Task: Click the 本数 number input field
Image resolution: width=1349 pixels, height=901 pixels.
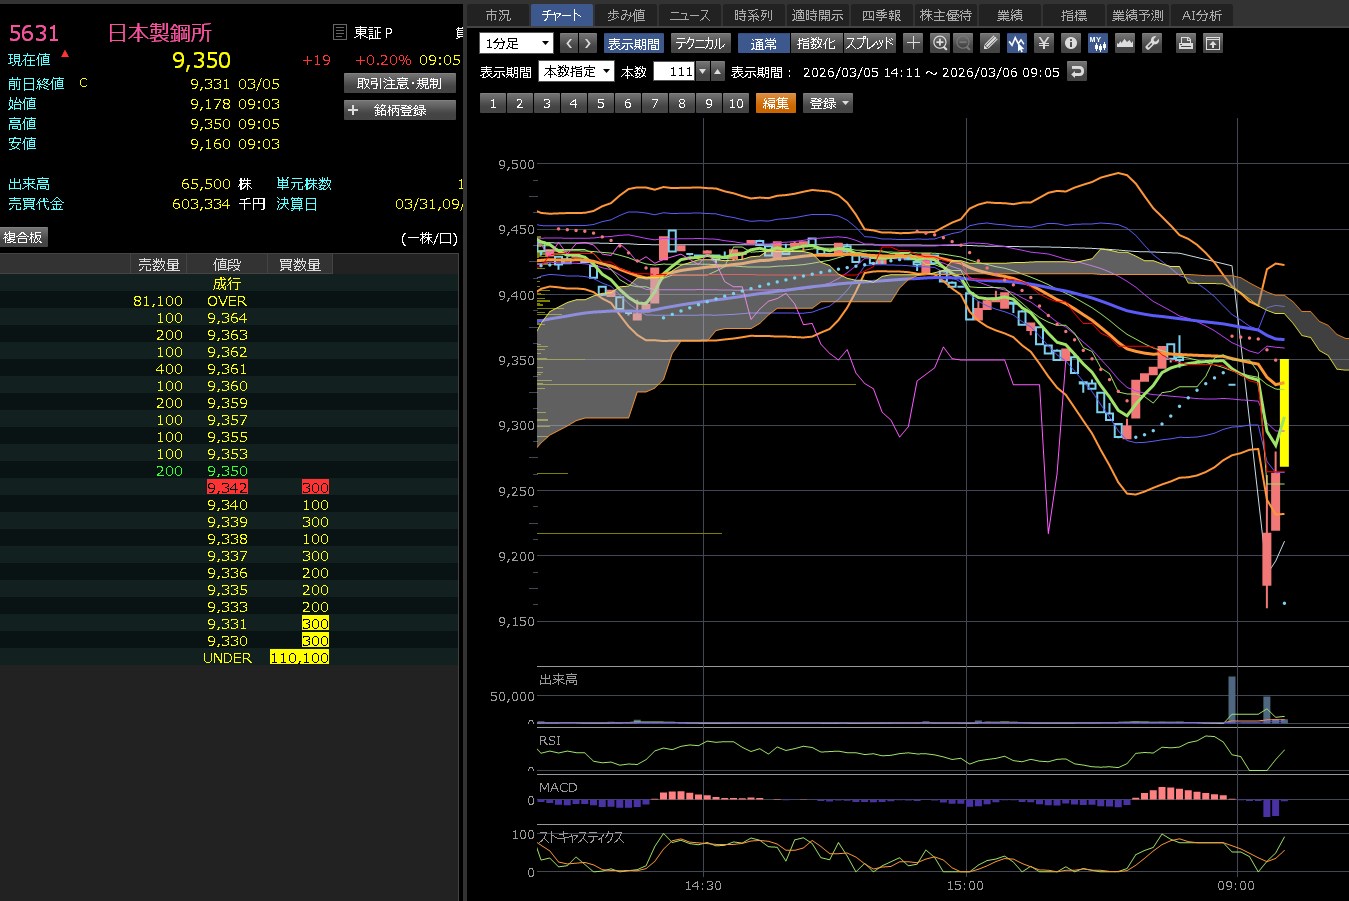Action: [675, 72]
